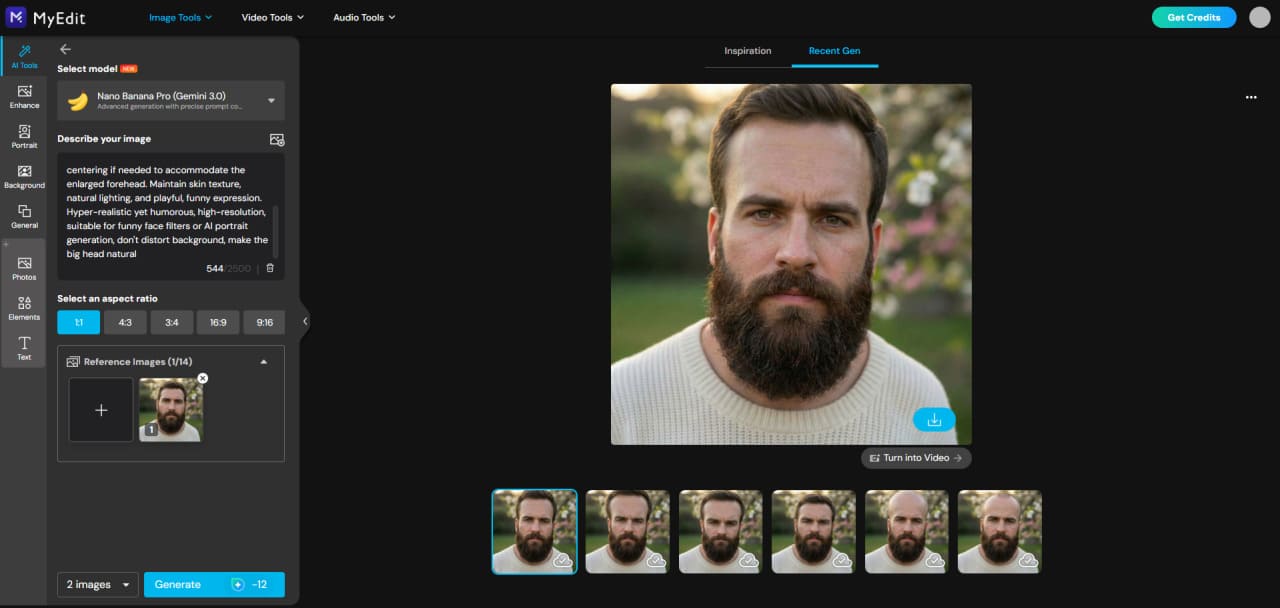This screenshot has width=1280, height=608.
Task: Select the 9:16 aspect ratio
Action: coord(264,322)
